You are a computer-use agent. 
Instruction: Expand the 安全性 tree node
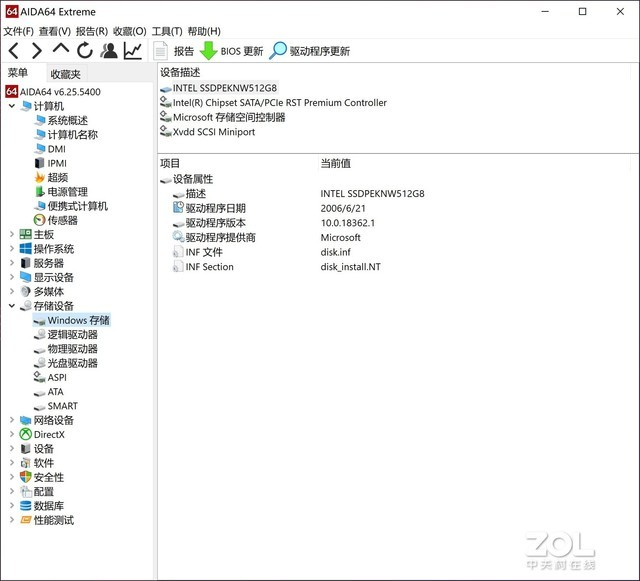12,477
